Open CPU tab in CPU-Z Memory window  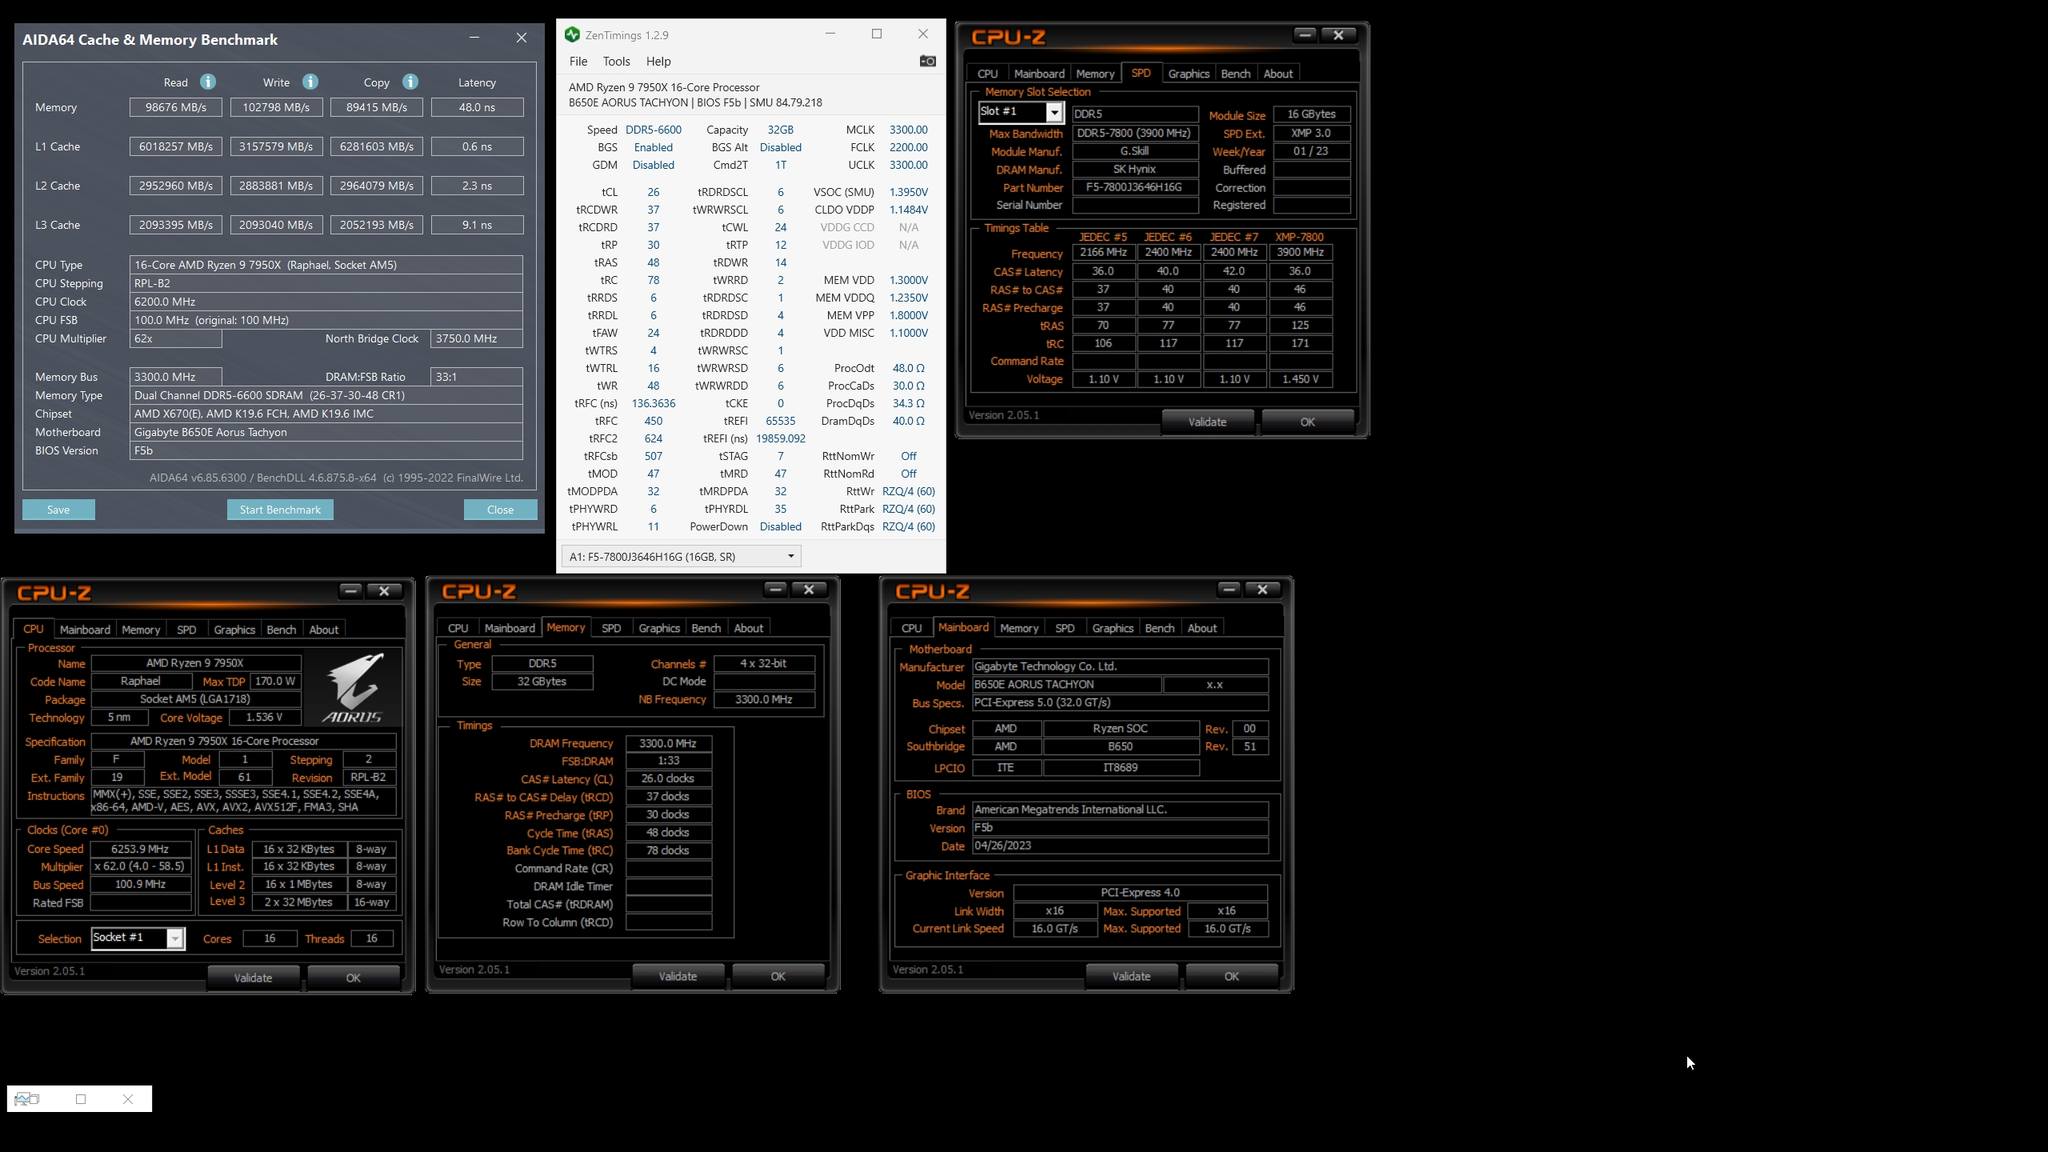(458, 628)
